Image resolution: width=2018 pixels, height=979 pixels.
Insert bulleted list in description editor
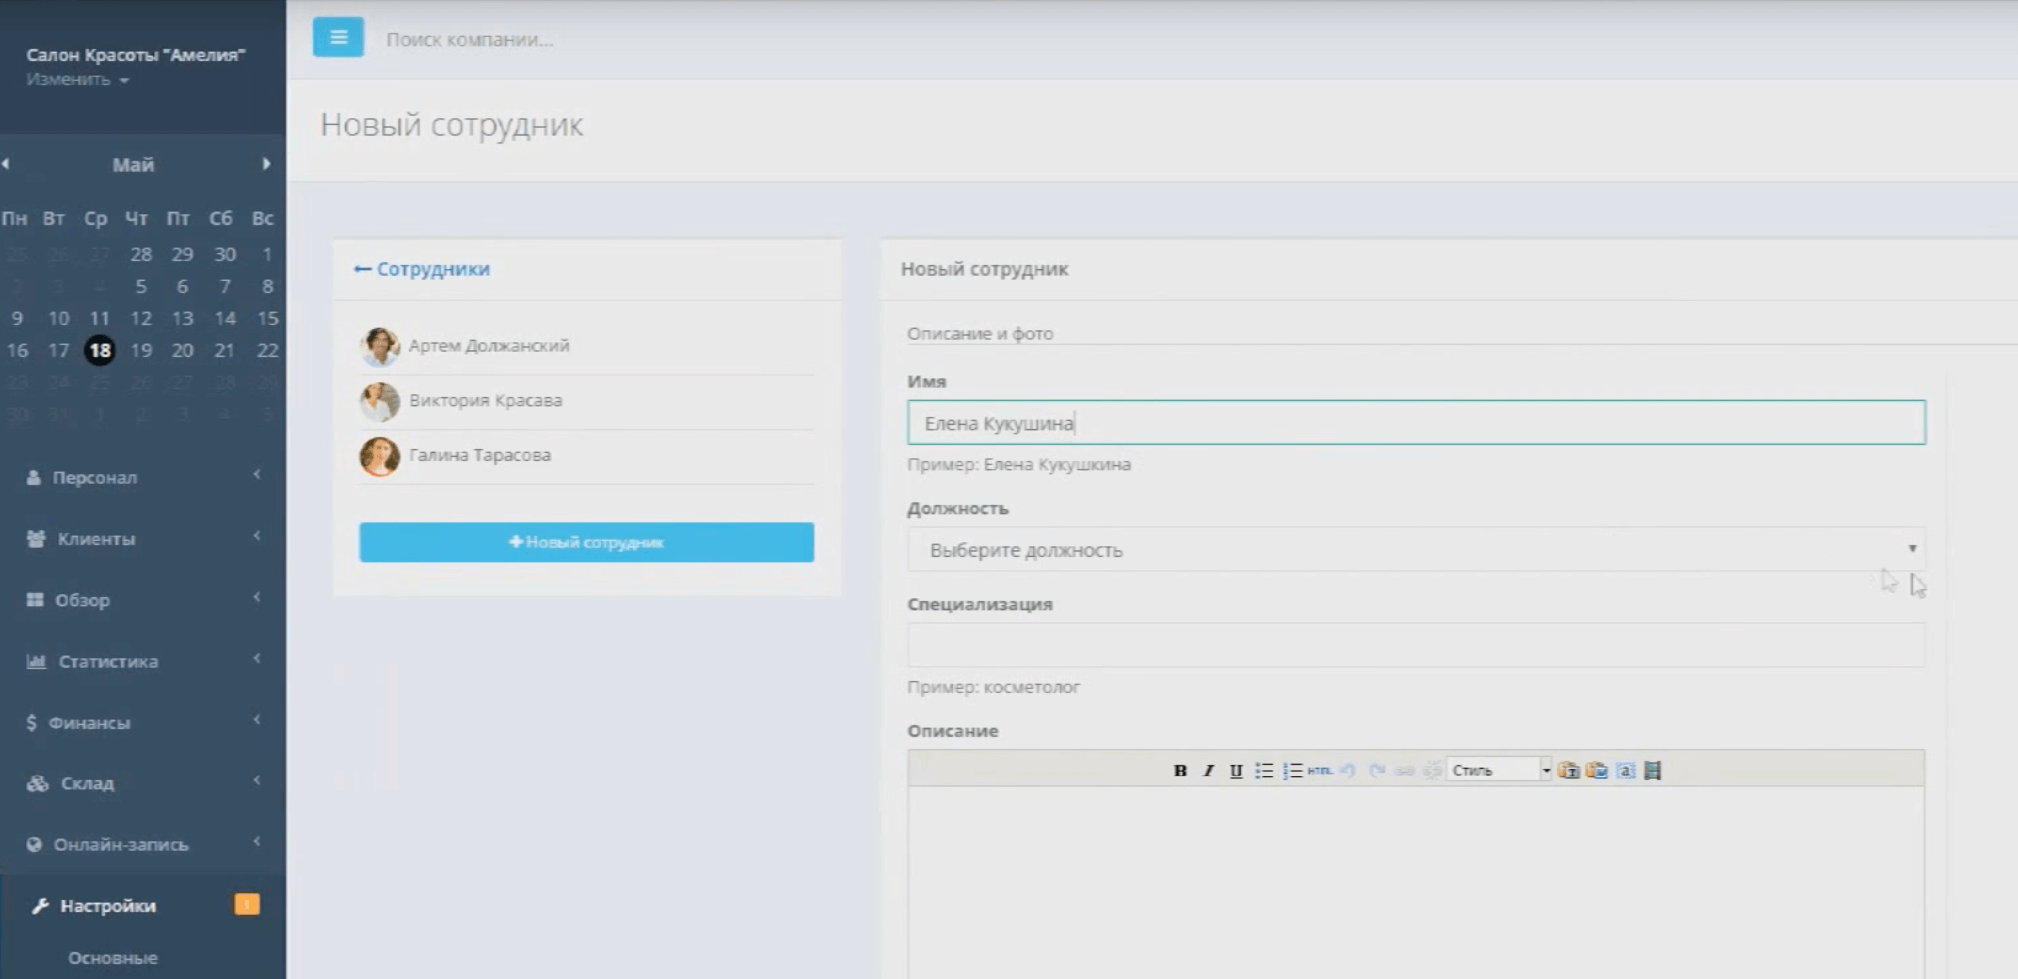1264,770
